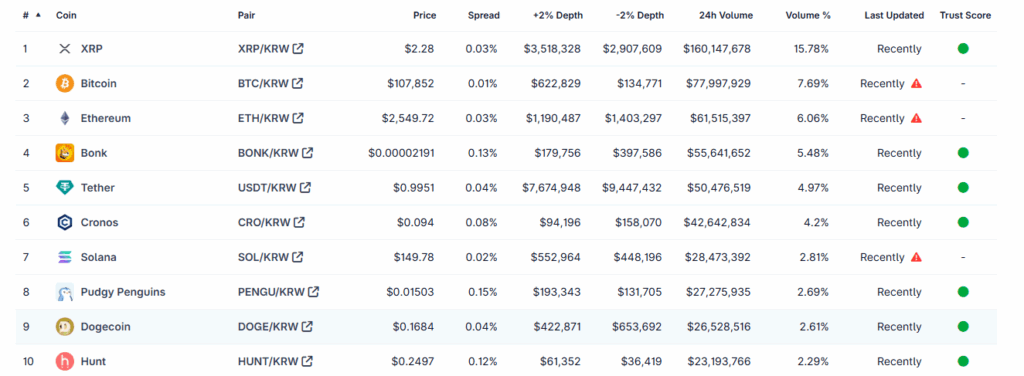
Task: Open the XRP coin name link
Action: (x=91, y=49)
